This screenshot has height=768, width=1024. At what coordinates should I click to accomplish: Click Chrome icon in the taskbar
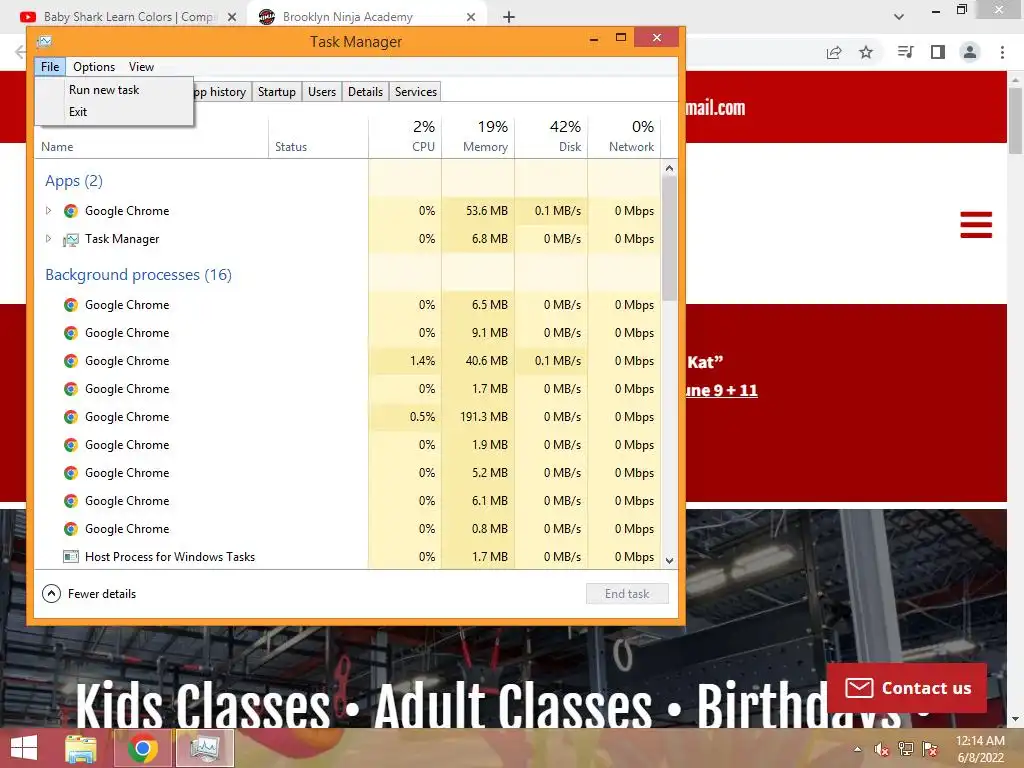click(142, 748)
